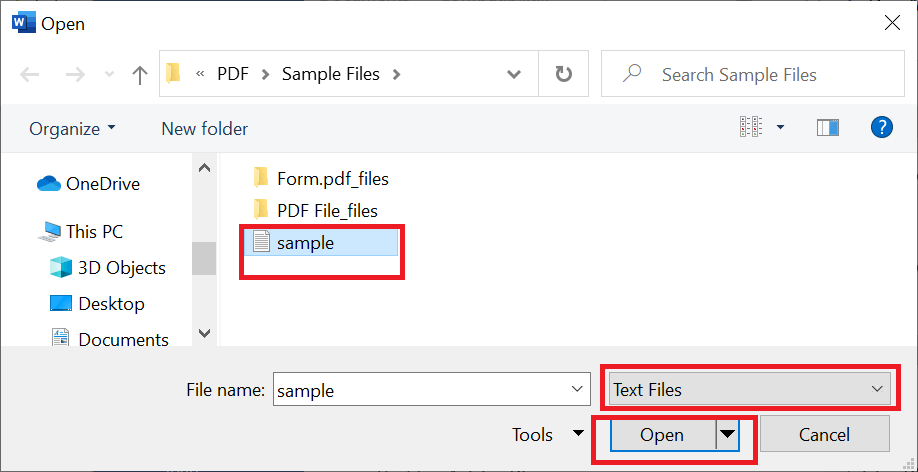This screenshot has width=918, height=472.
Task: Click the New folder button
Action: (205, 128)
